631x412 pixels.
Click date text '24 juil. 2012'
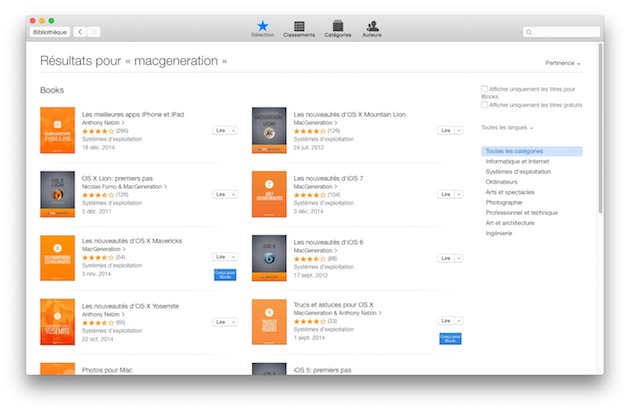309,147
